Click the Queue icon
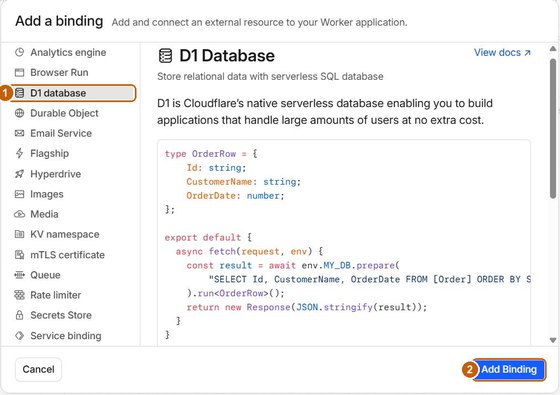560x395 pixels. point(19,275)
